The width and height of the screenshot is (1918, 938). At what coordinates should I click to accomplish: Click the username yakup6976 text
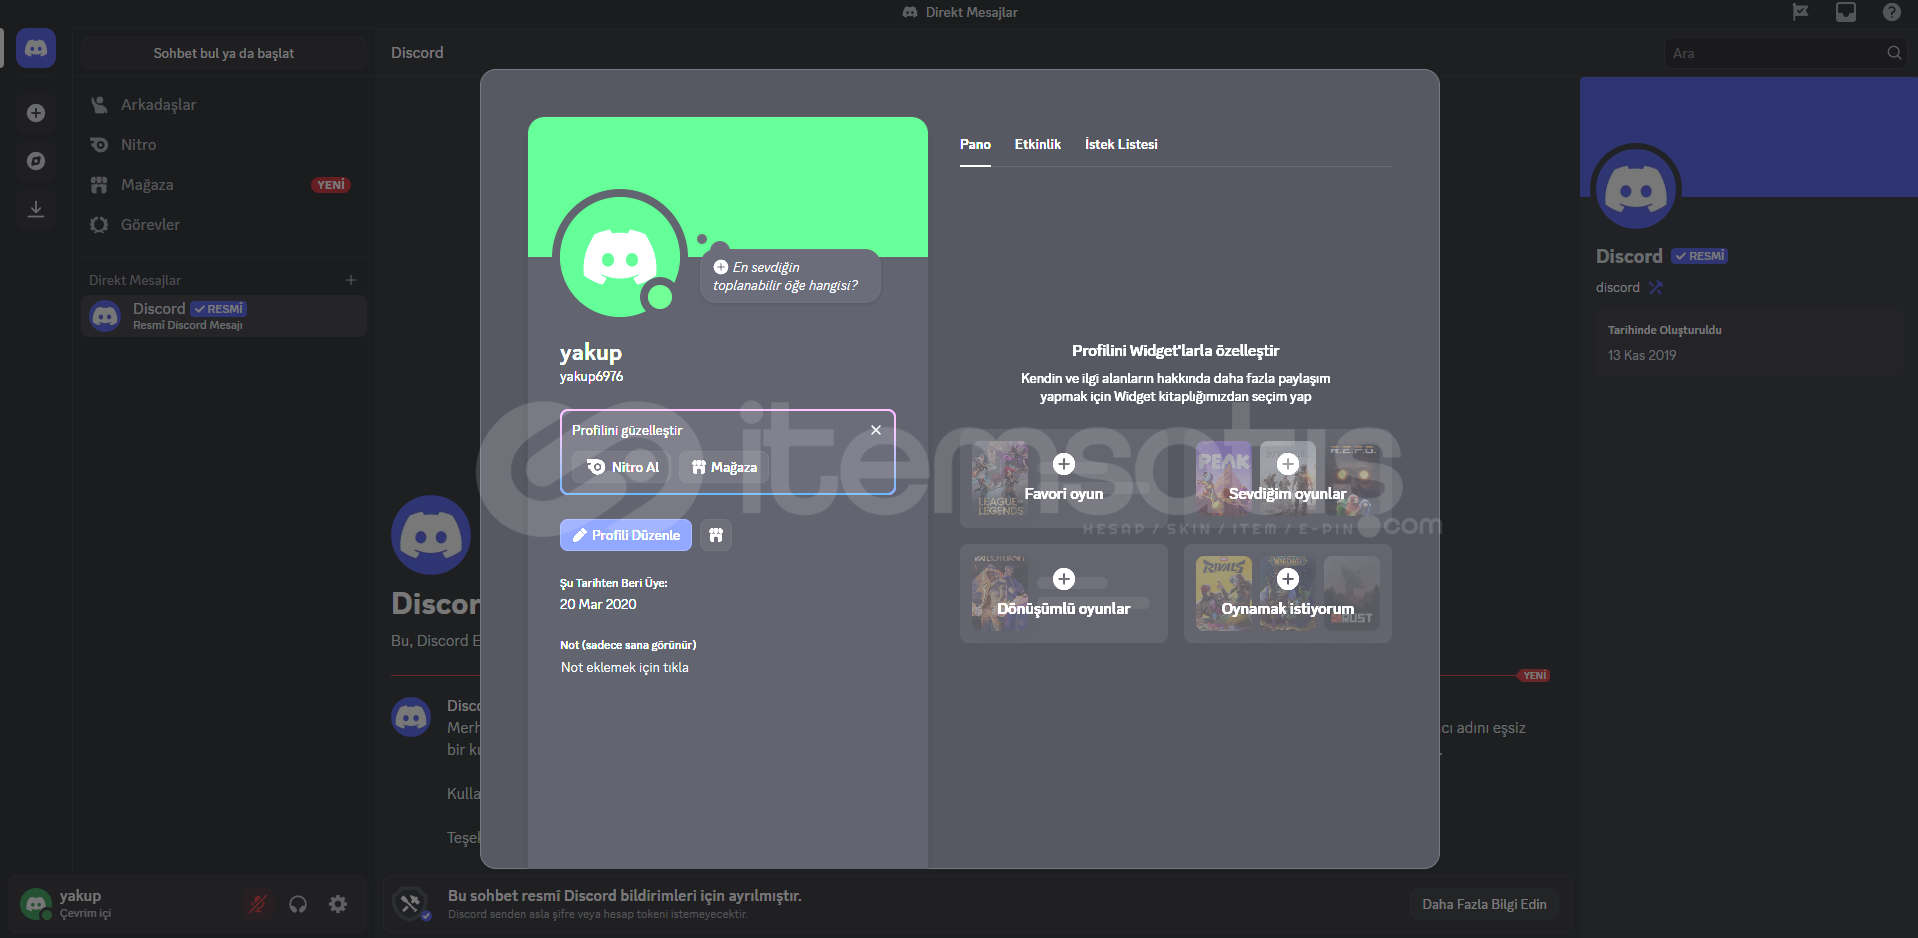click(591, 376)
